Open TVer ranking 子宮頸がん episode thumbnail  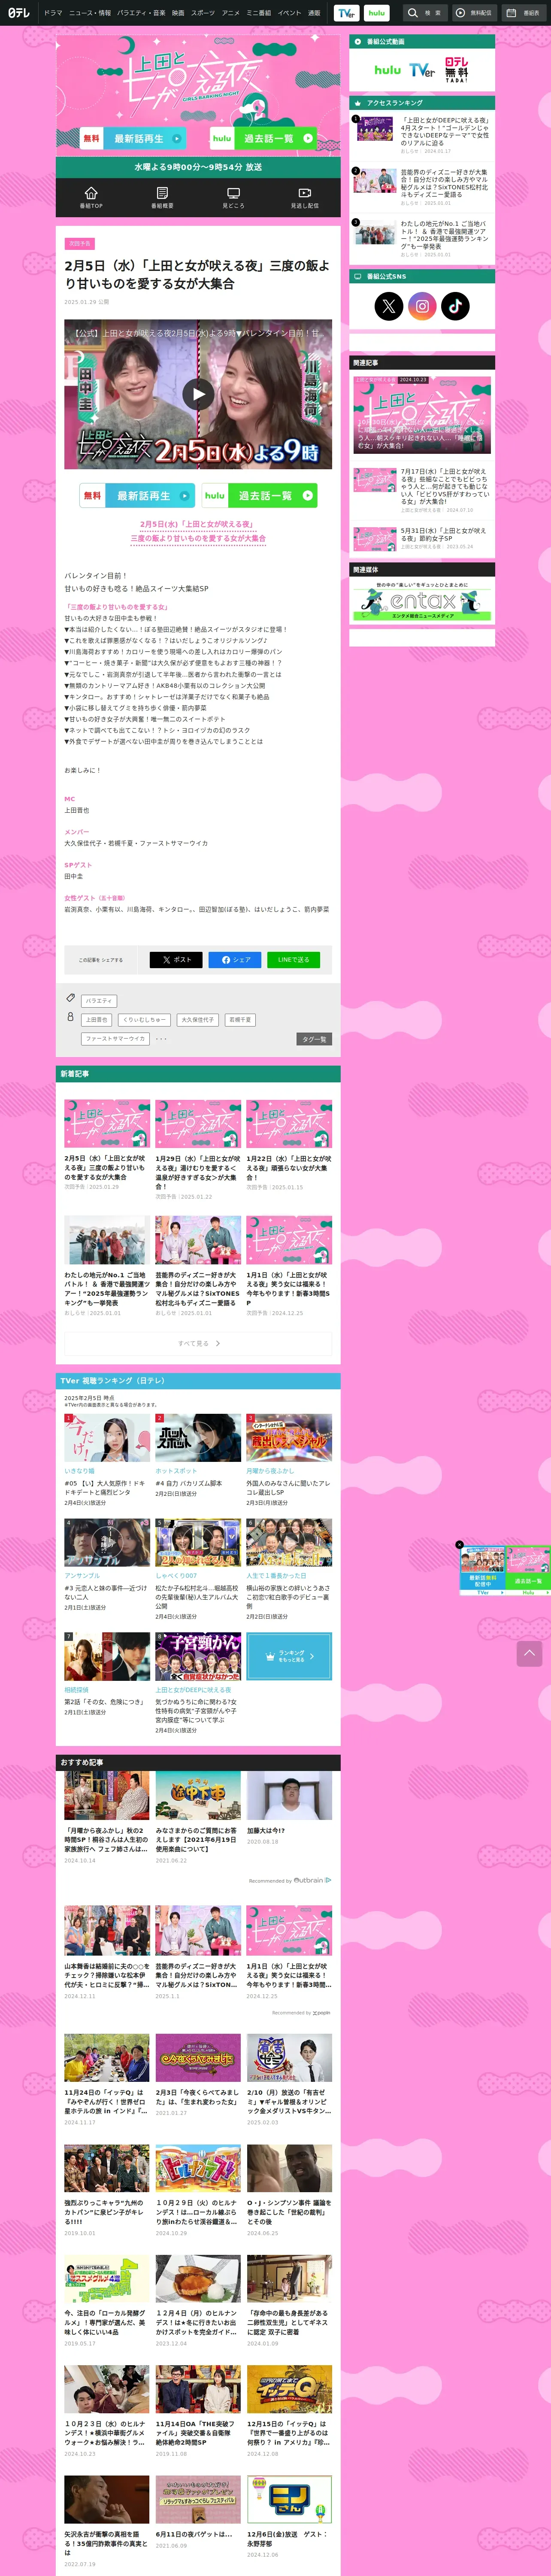tap(198, 1656)
